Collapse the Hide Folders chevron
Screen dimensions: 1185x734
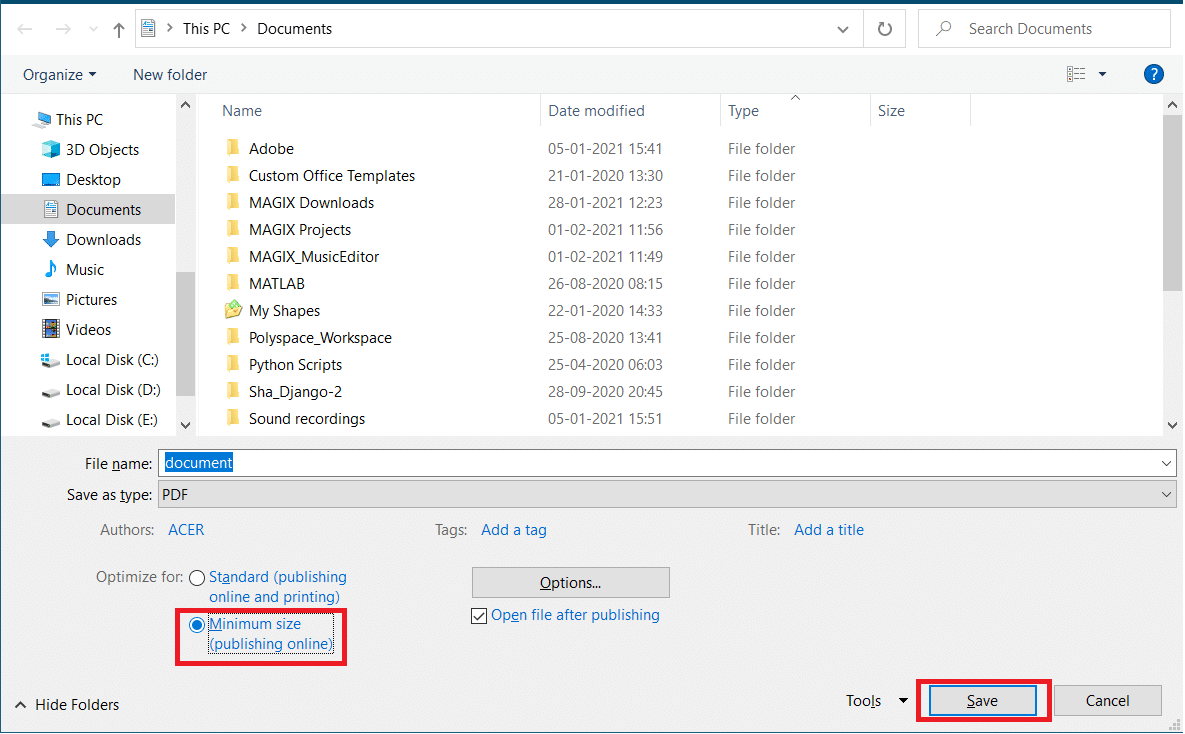20,705
